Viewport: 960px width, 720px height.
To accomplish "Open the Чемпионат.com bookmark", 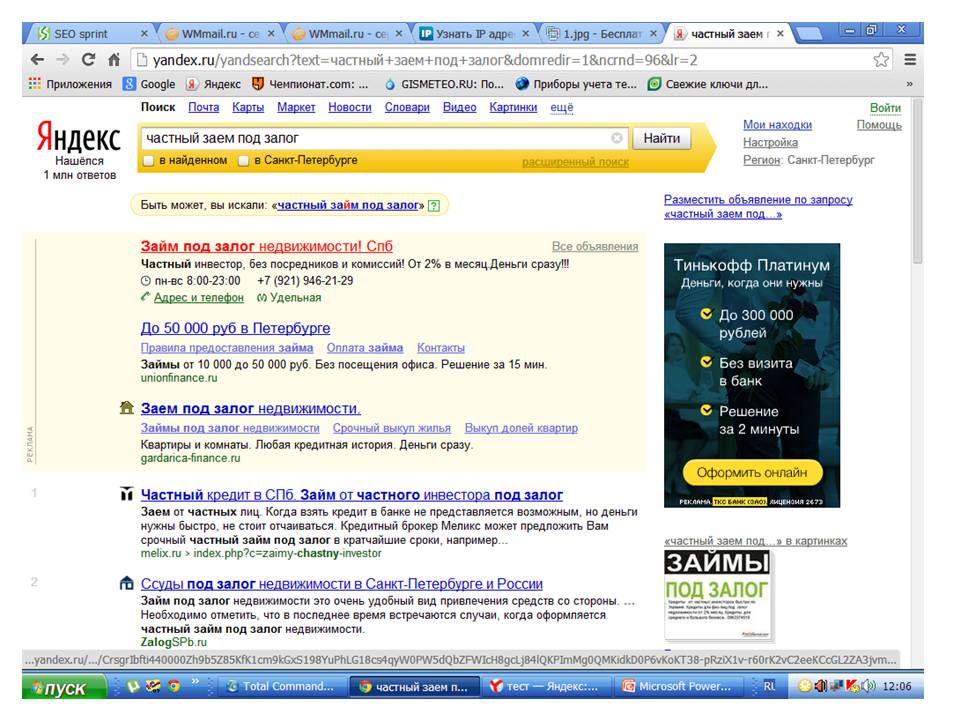I will click(310, 84).
